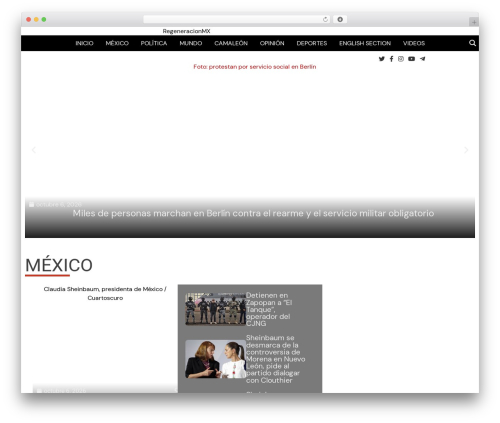Viewport: 500px width, 423px height.
Task: Open the CAMALEÓN menu item
Action: point(231,43)
